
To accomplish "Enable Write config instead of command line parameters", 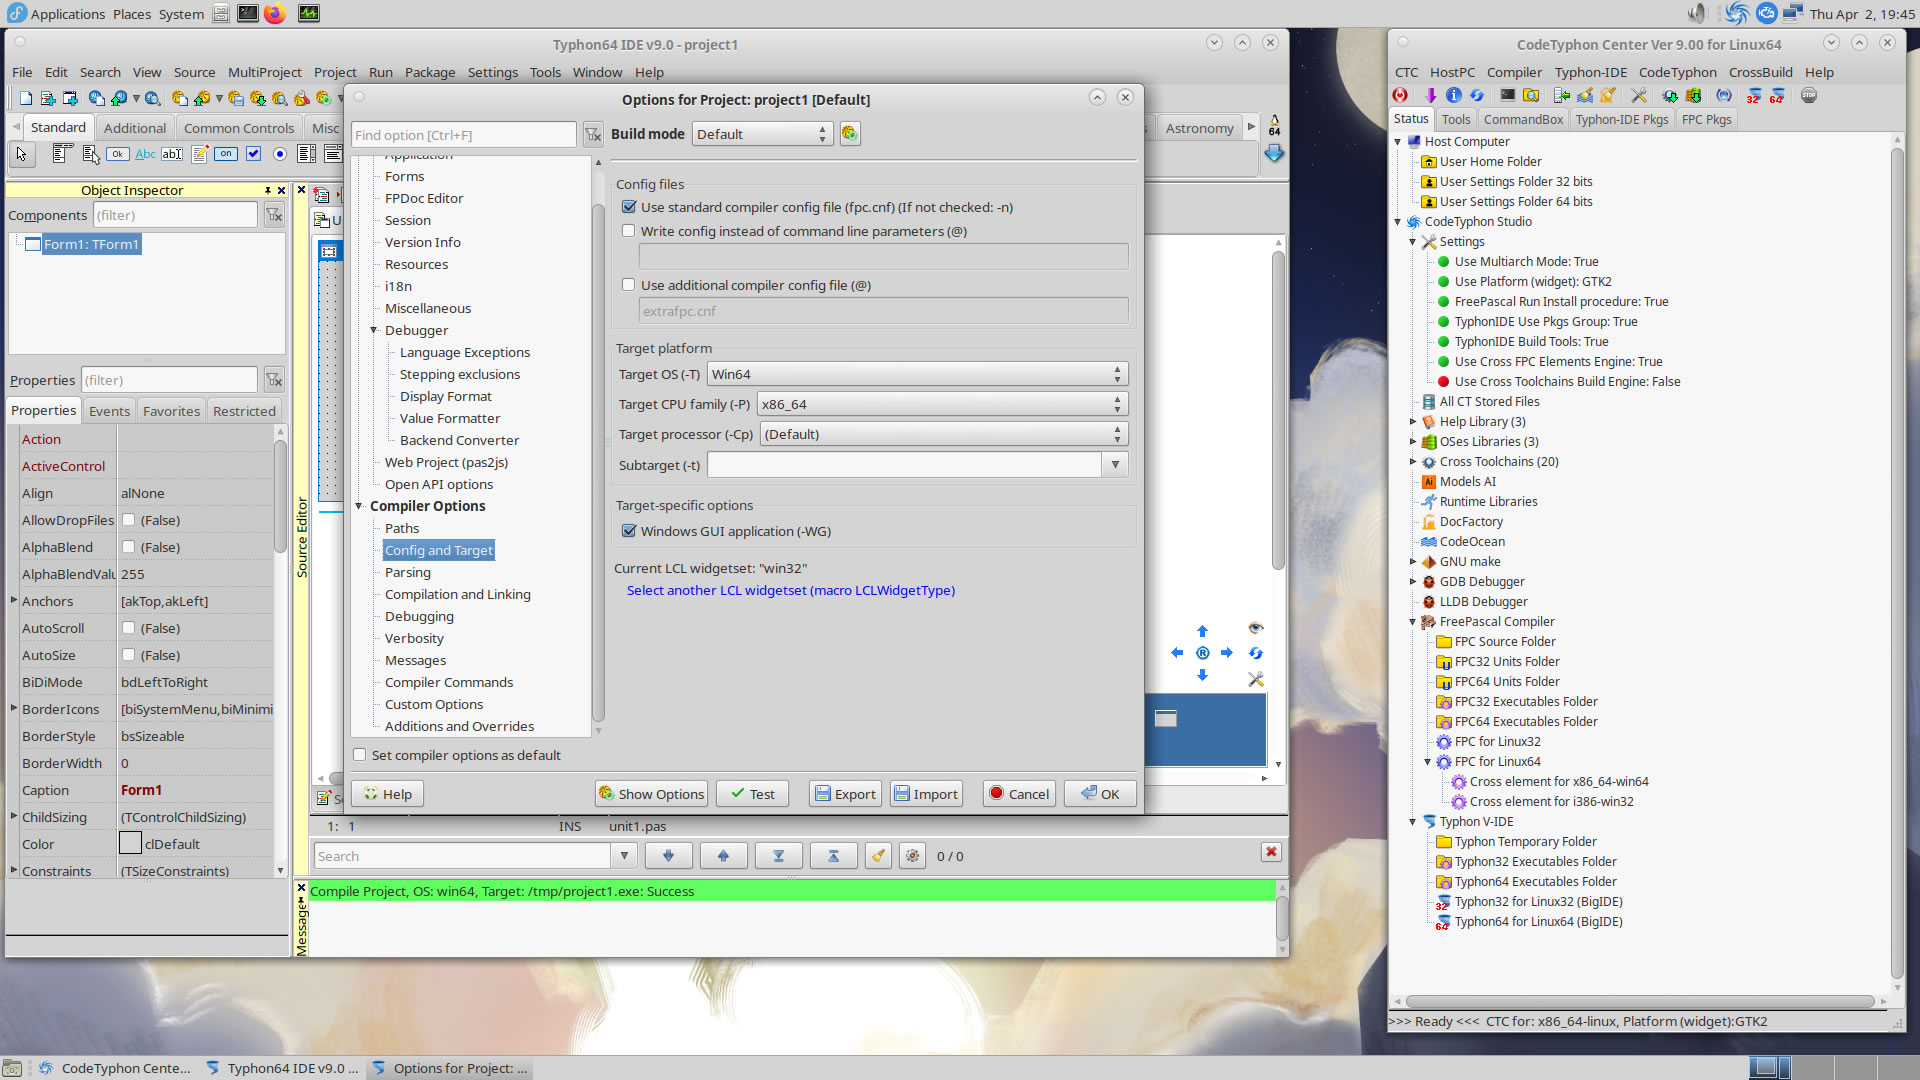I will [x=629, y=231].
